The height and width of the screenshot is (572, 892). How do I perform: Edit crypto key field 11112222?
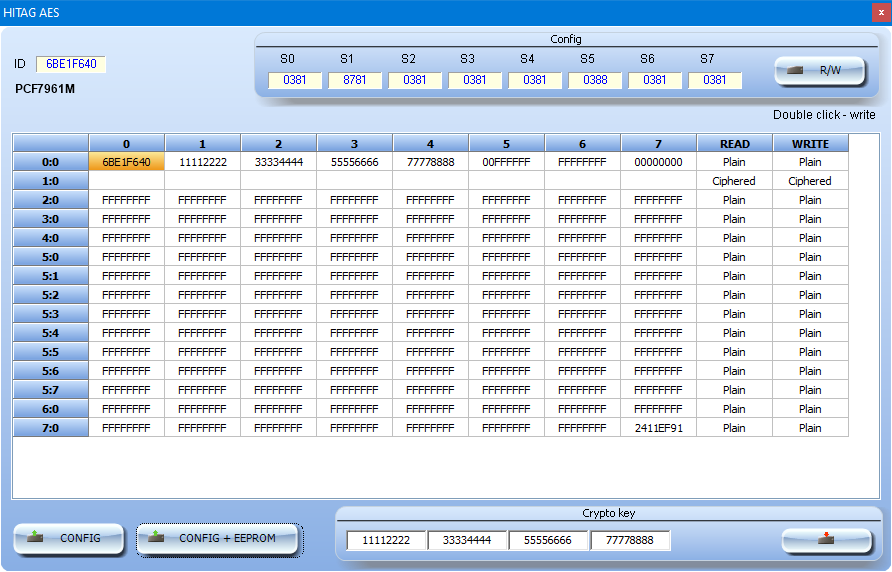coord(386,540)
